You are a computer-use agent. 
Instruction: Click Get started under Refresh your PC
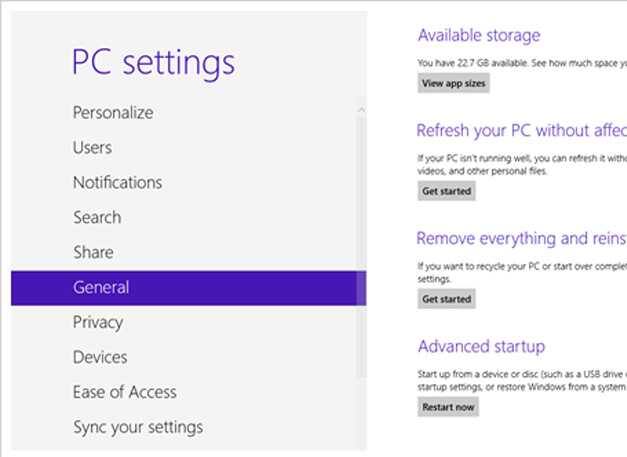(446, 191)
